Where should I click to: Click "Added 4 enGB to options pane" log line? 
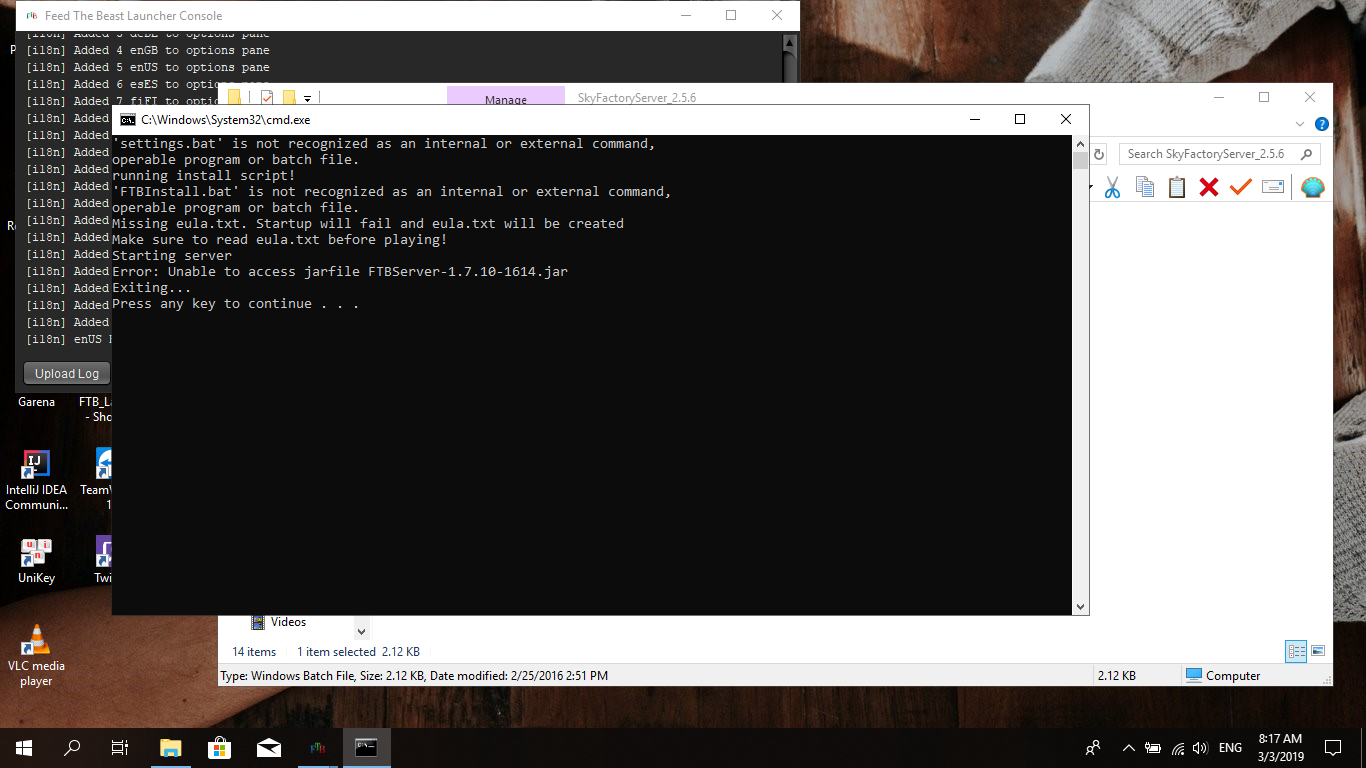click(147, 50)
